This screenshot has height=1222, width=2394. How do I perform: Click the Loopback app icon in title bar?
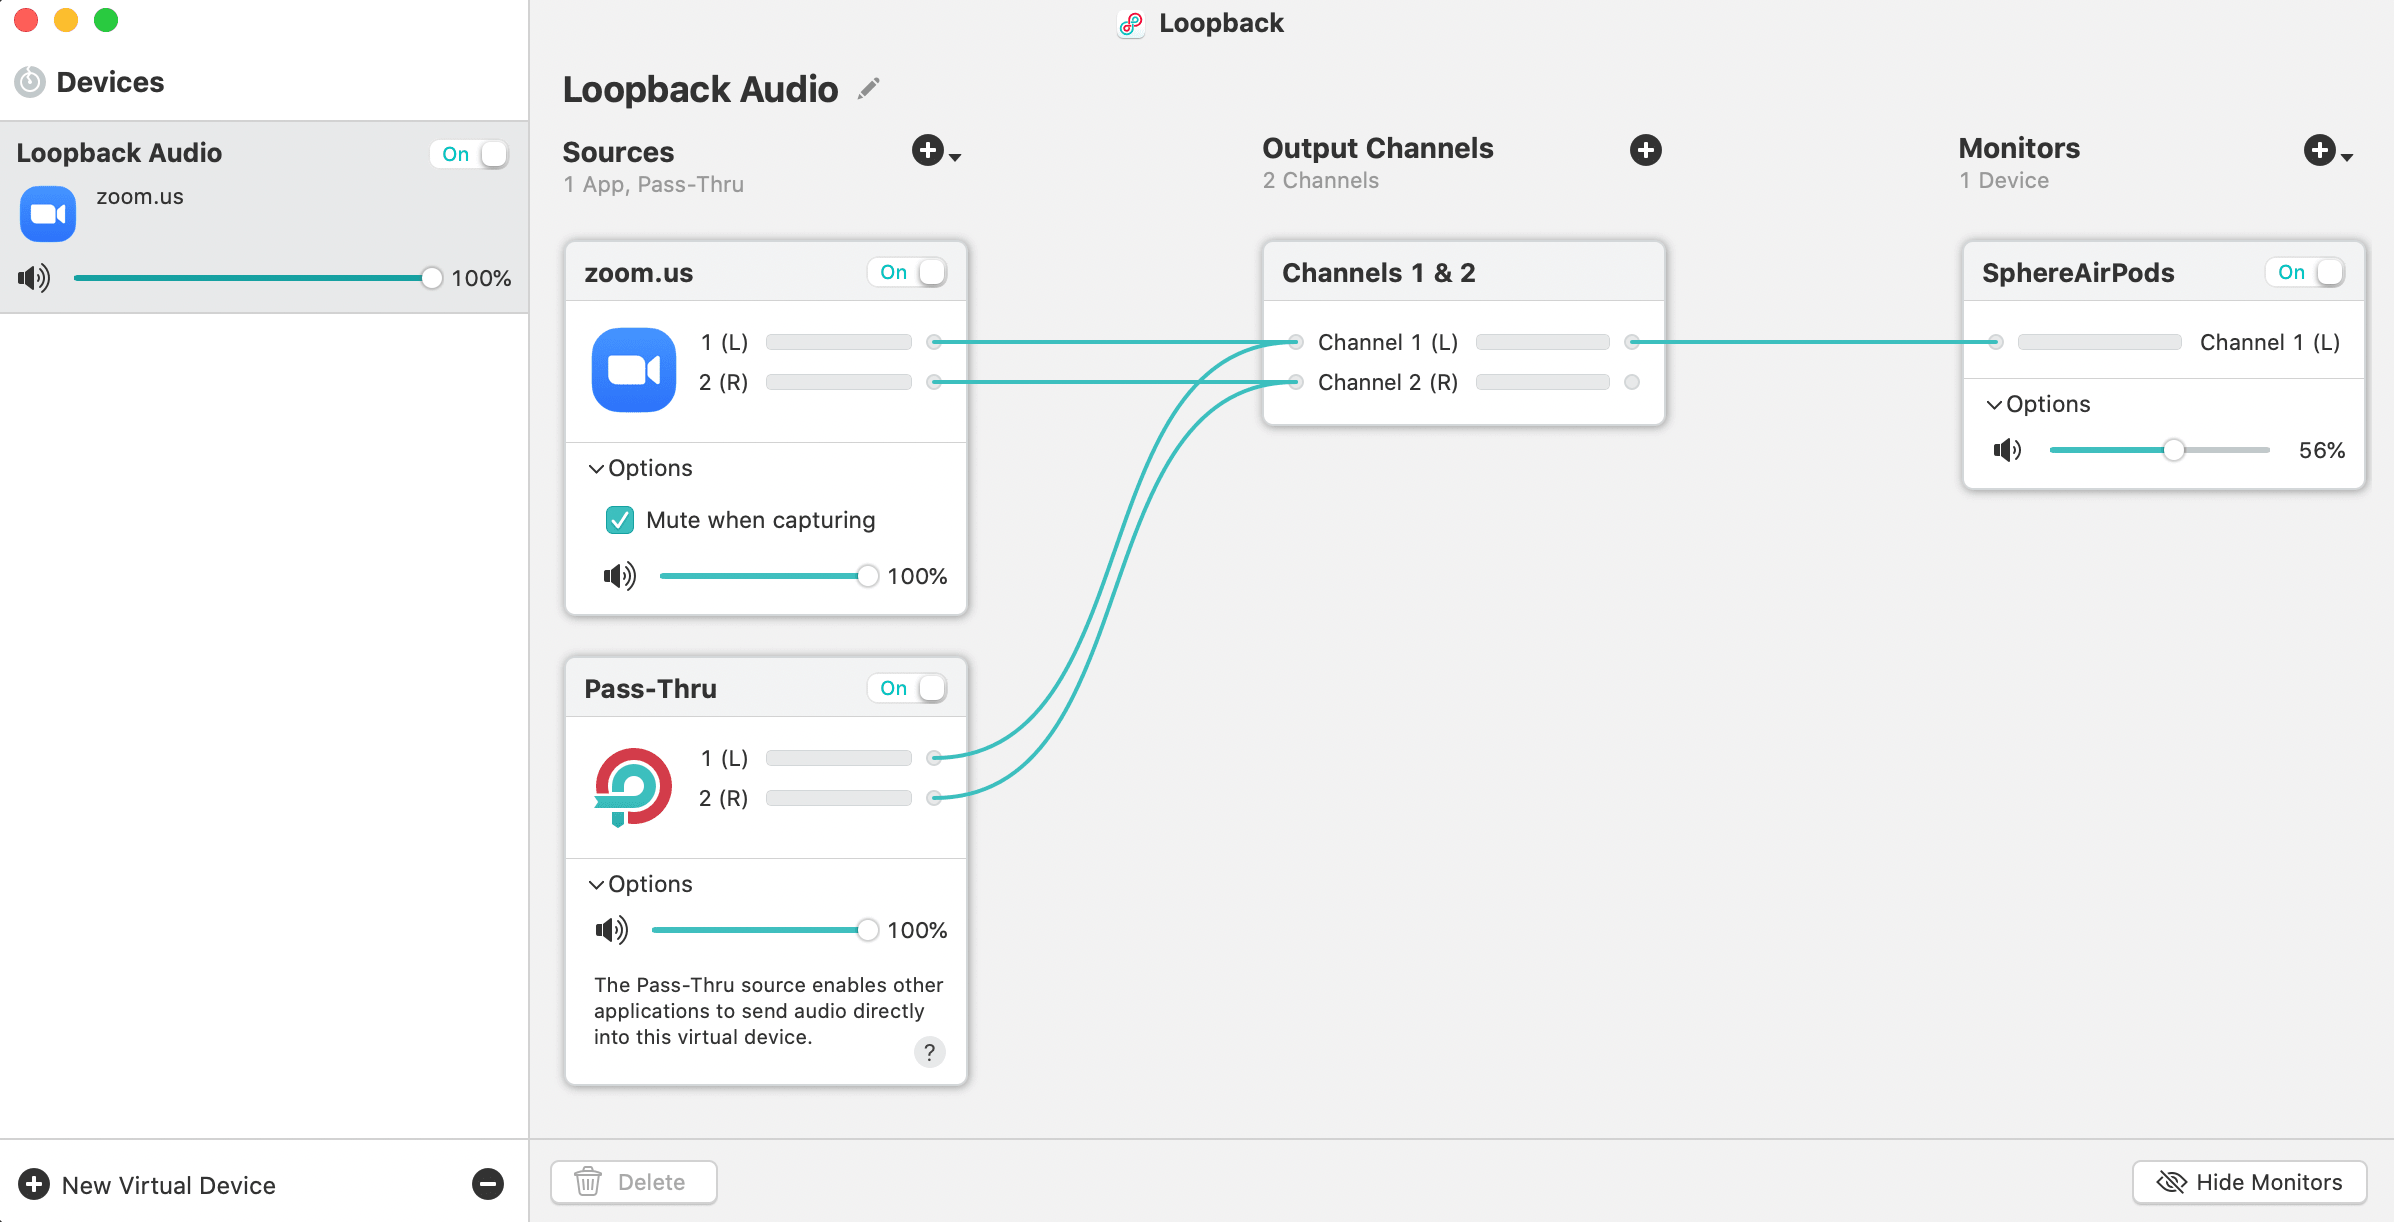point(1131,24)
